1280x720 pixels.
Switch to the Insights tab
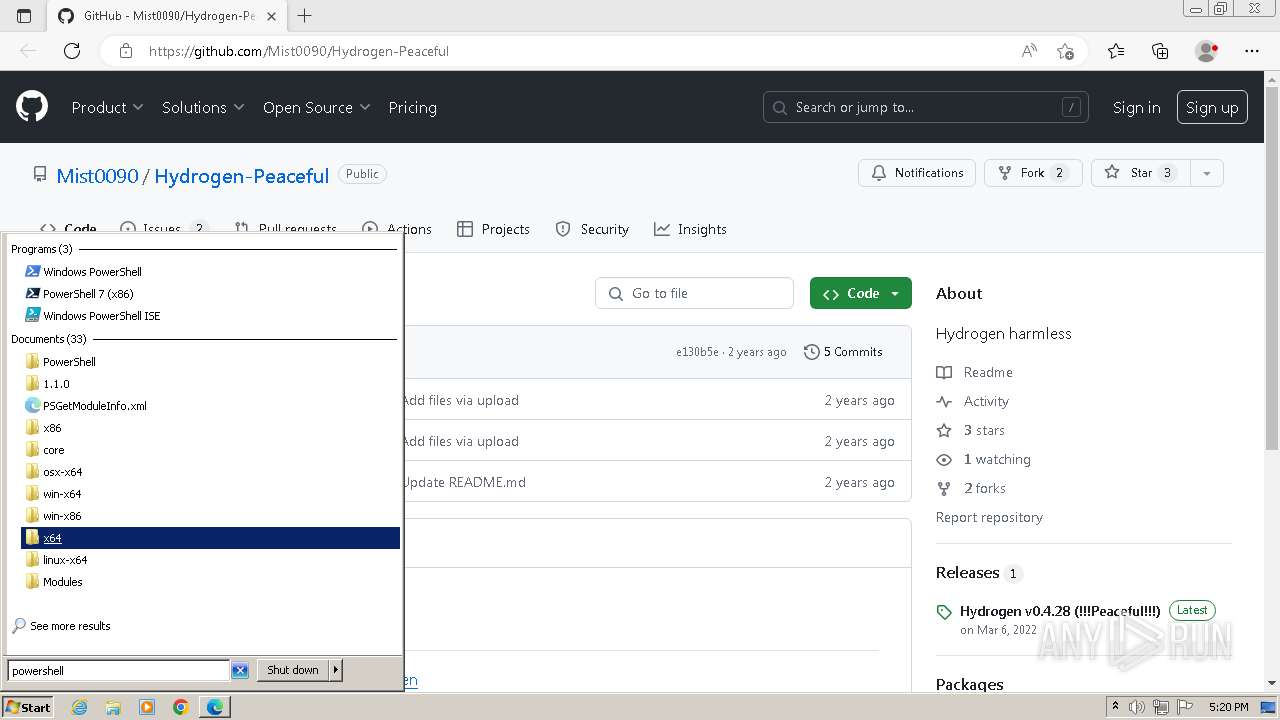click(x=690, y=229)
